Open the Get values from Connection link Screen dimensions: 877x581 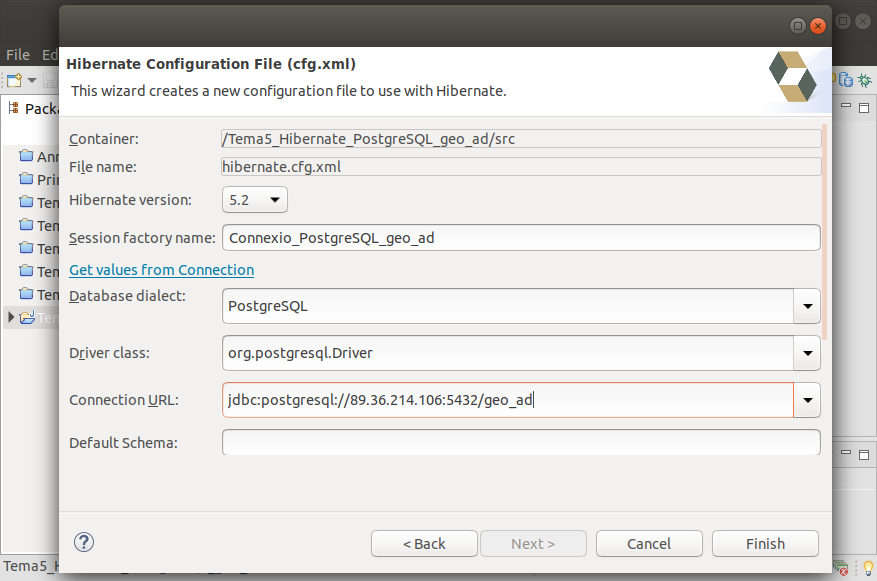[162, 270]
